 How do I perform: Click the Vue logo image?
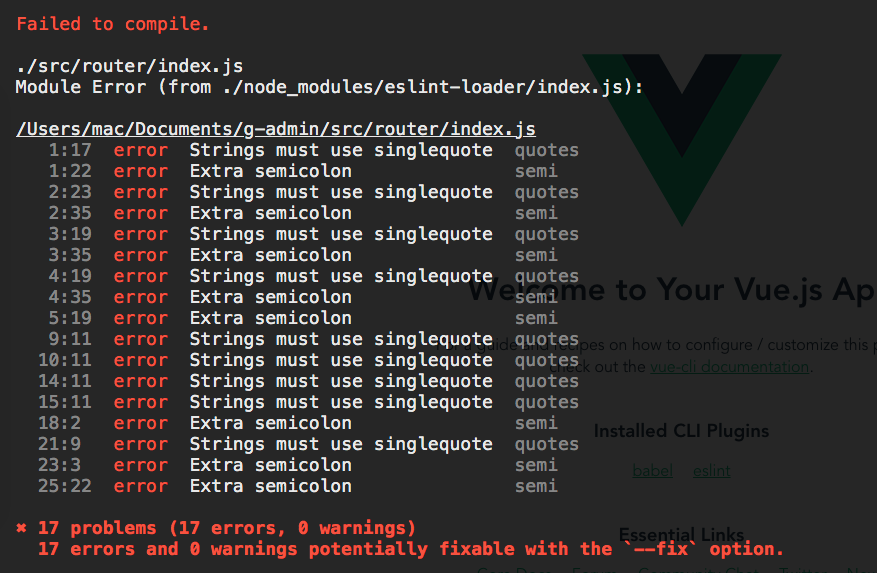(x=682, y=140)
